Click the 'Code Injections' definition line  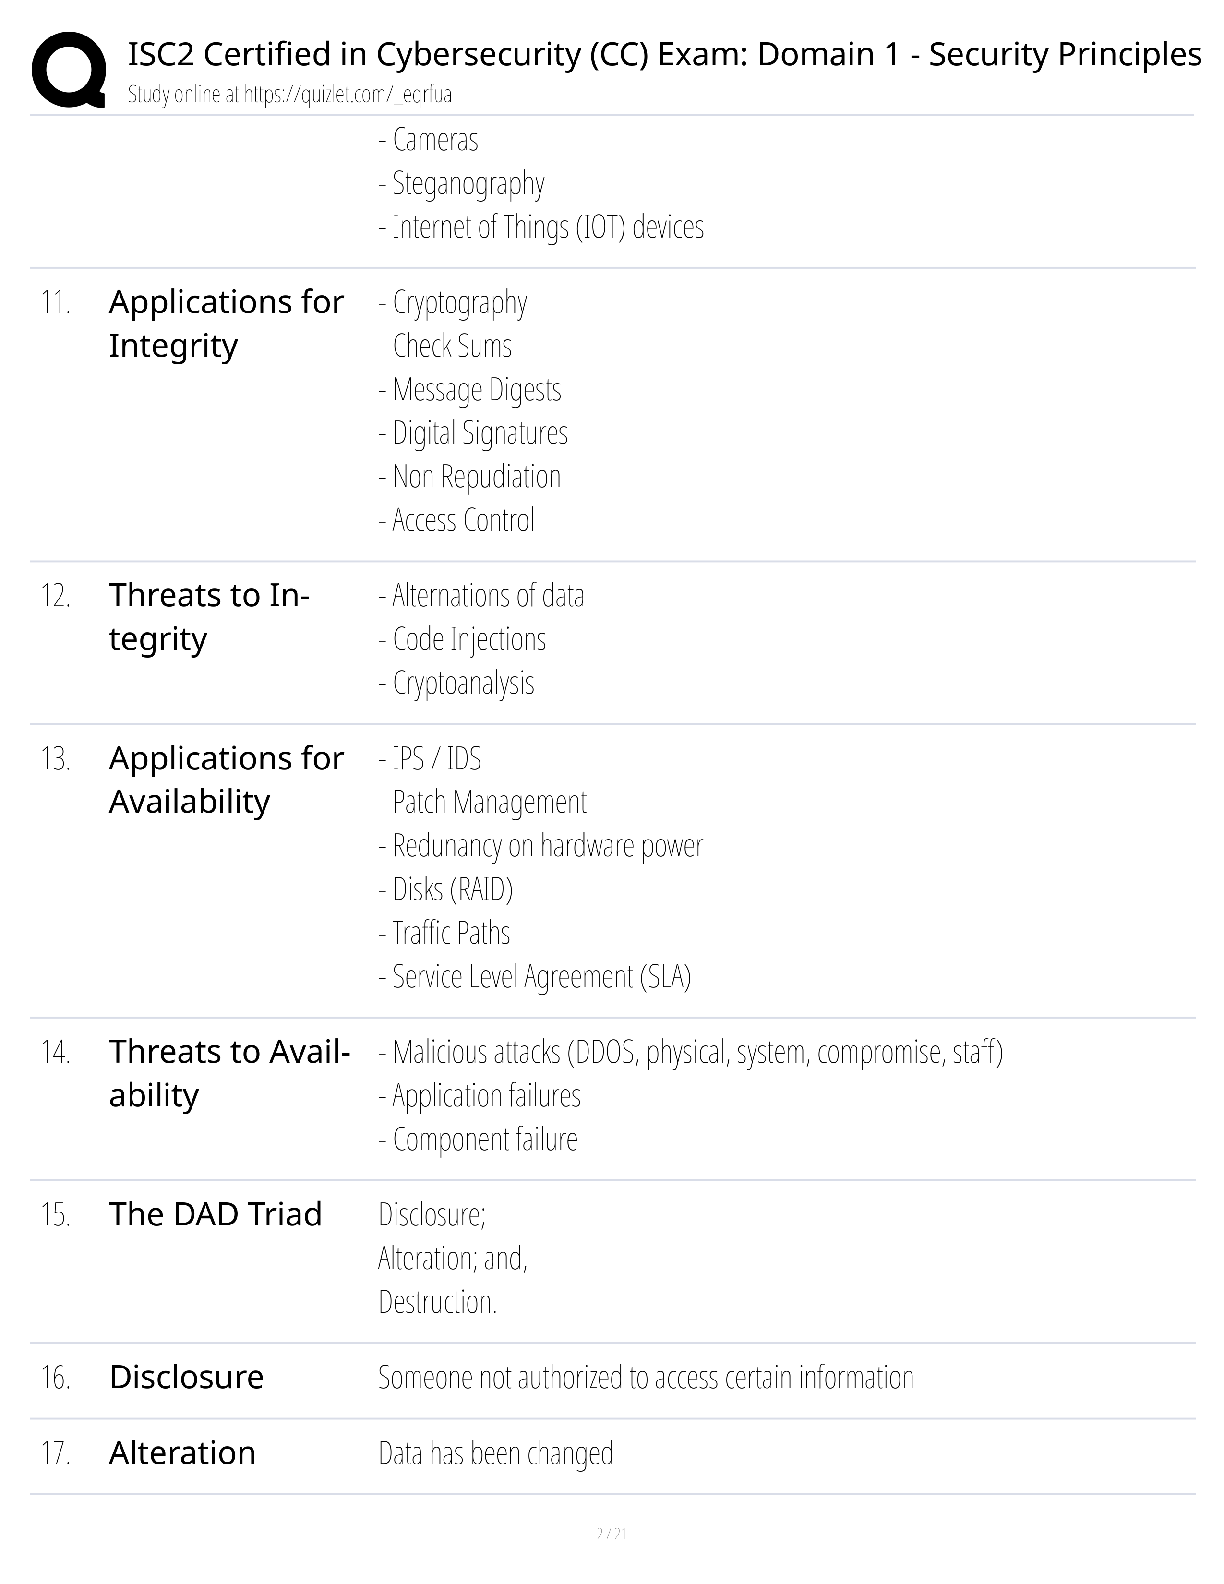pos(462,639)
